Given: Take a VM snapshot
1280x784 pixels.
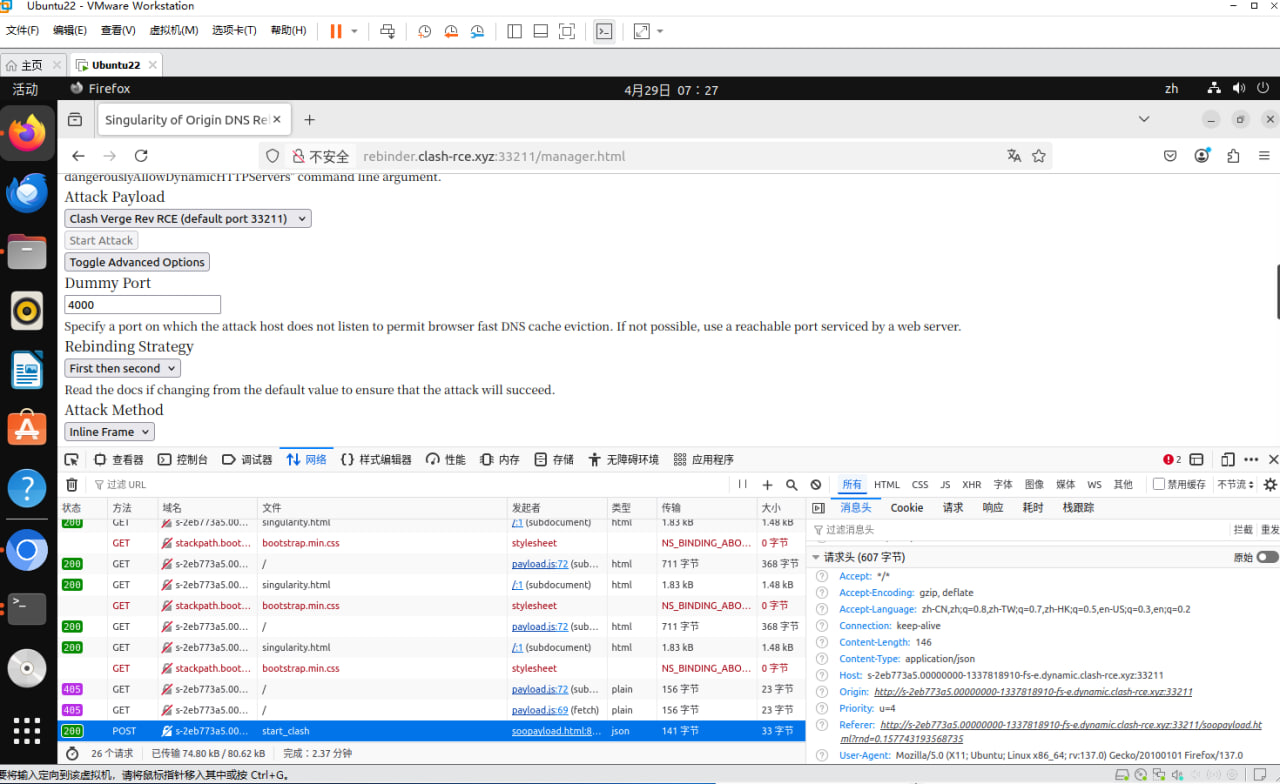Looking at the screenshot, I should 425,31.
